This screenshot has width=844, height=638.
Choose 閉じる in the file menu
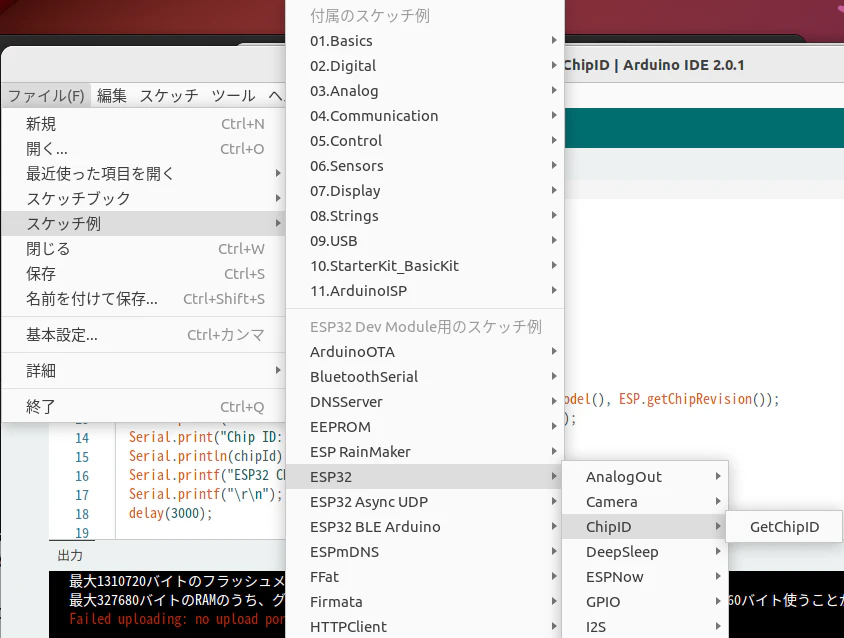point(143,249)
